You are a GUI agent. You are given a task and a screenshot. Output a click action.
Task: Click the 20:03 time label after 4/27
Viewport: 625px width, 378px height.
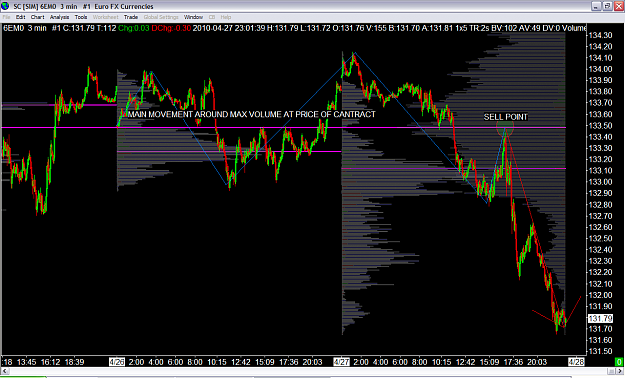pos(537,362)
